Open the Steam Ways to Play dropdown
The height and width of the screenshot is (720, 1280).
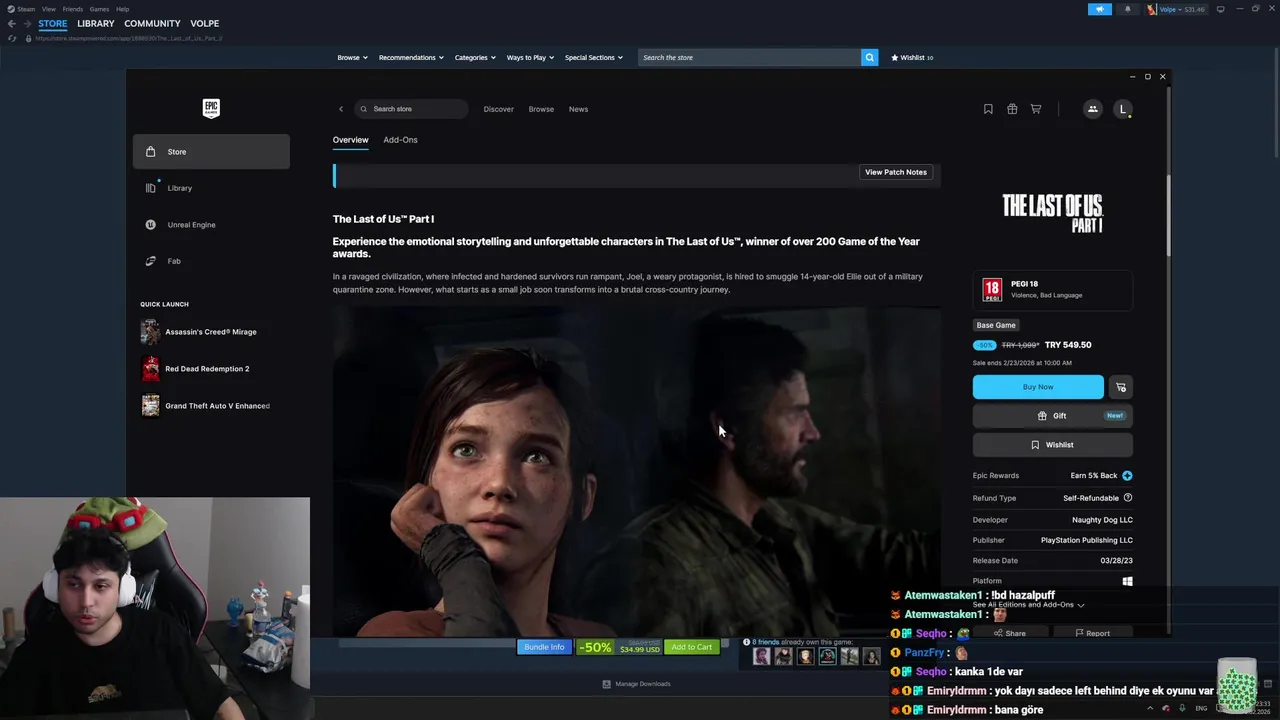pyautogui.click(x=530, y=58)
